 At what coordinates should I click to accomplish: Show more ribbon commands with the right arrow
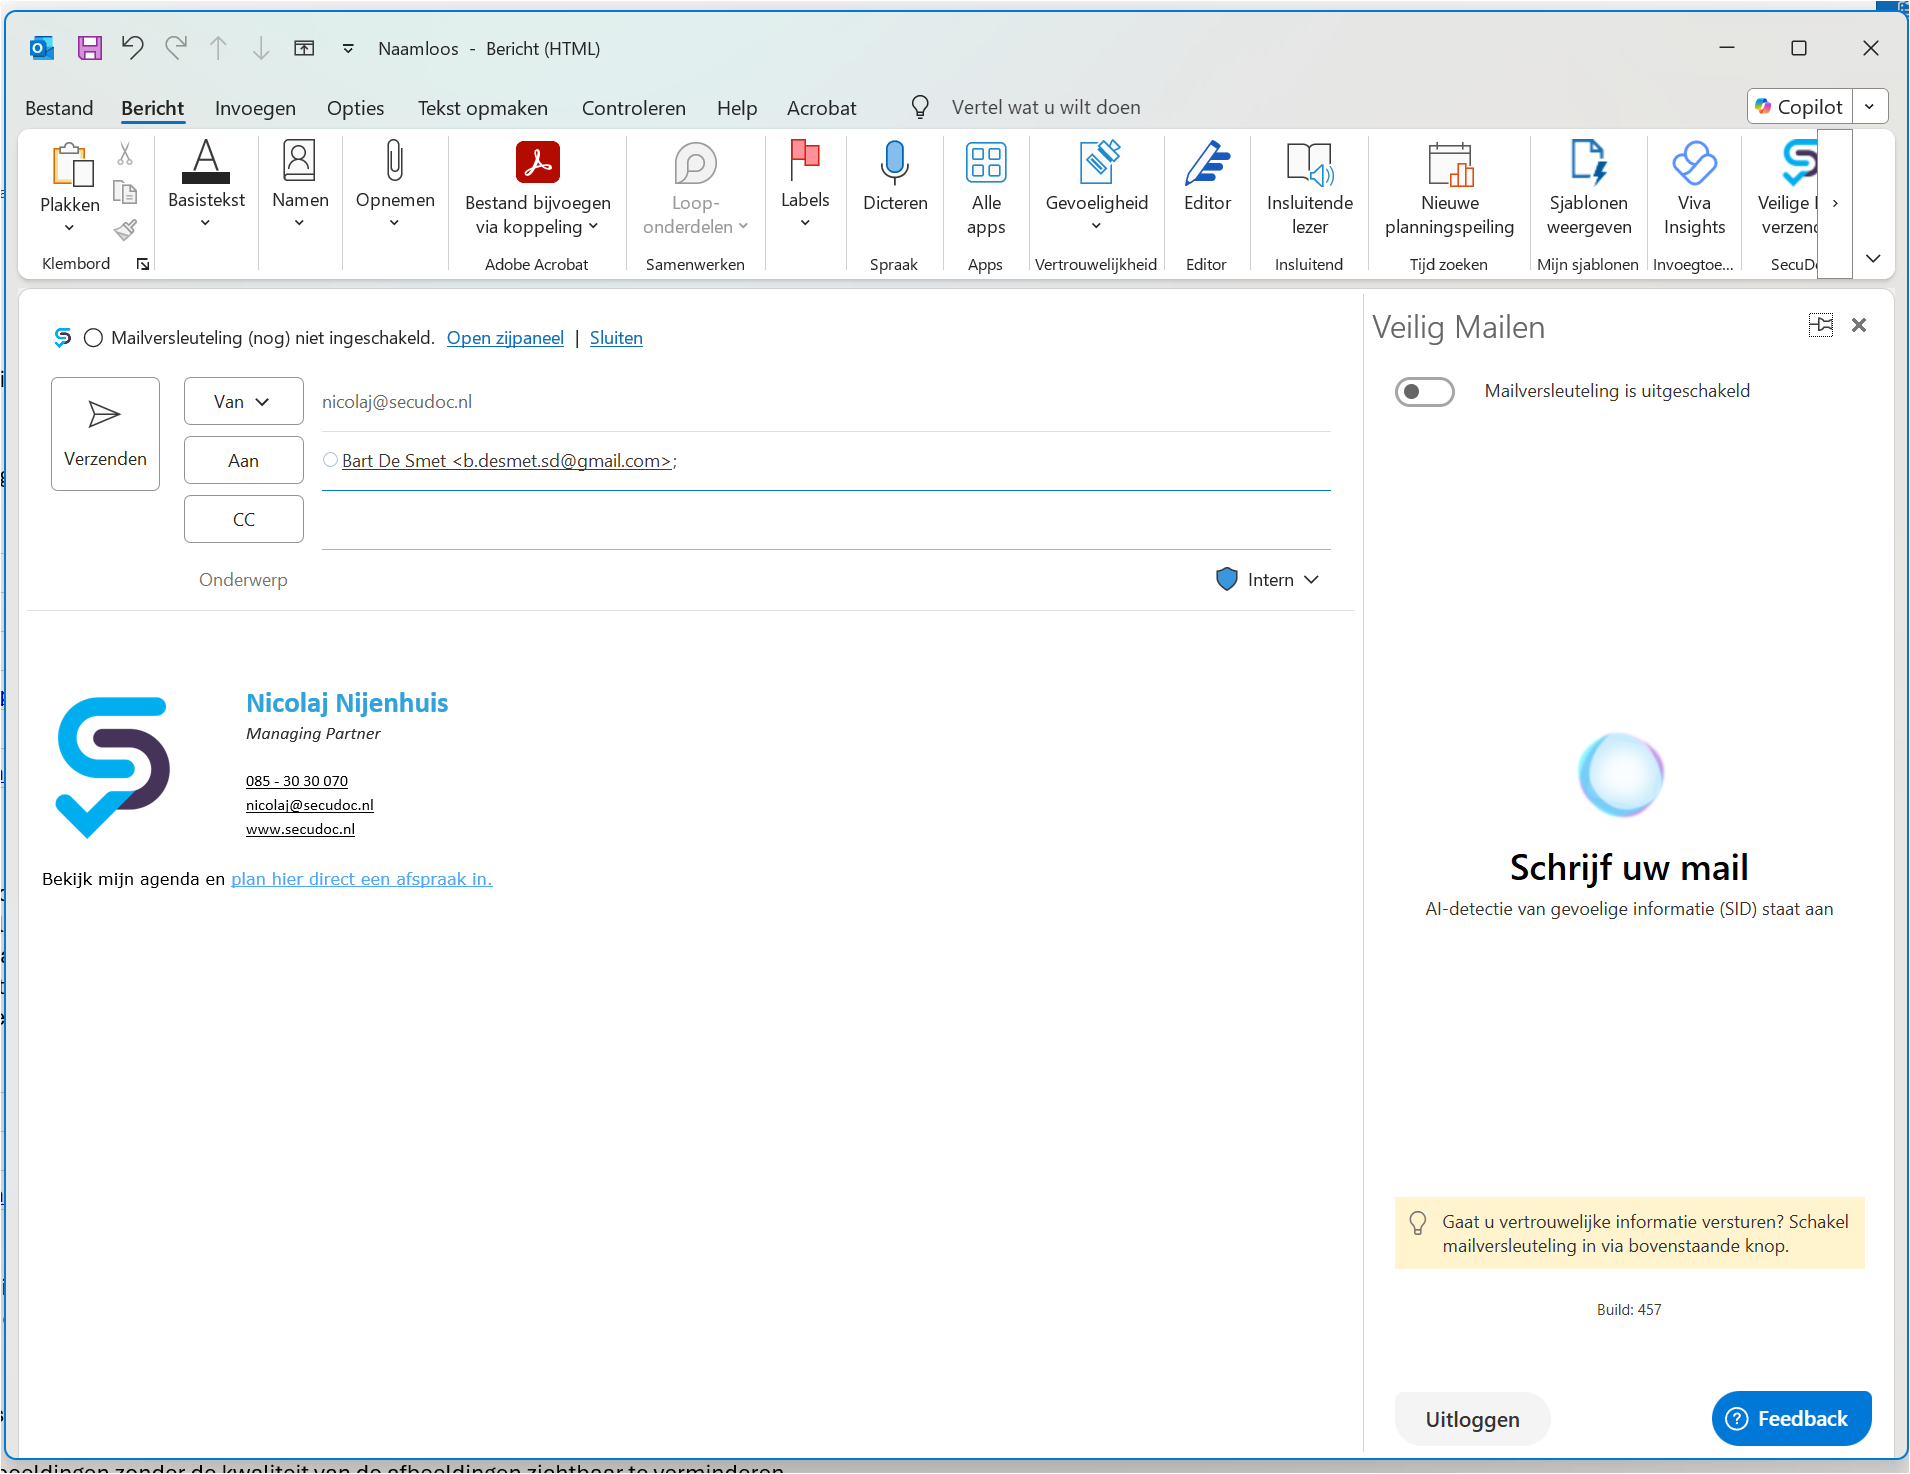pyautogui.click(x=1835, y=203)
